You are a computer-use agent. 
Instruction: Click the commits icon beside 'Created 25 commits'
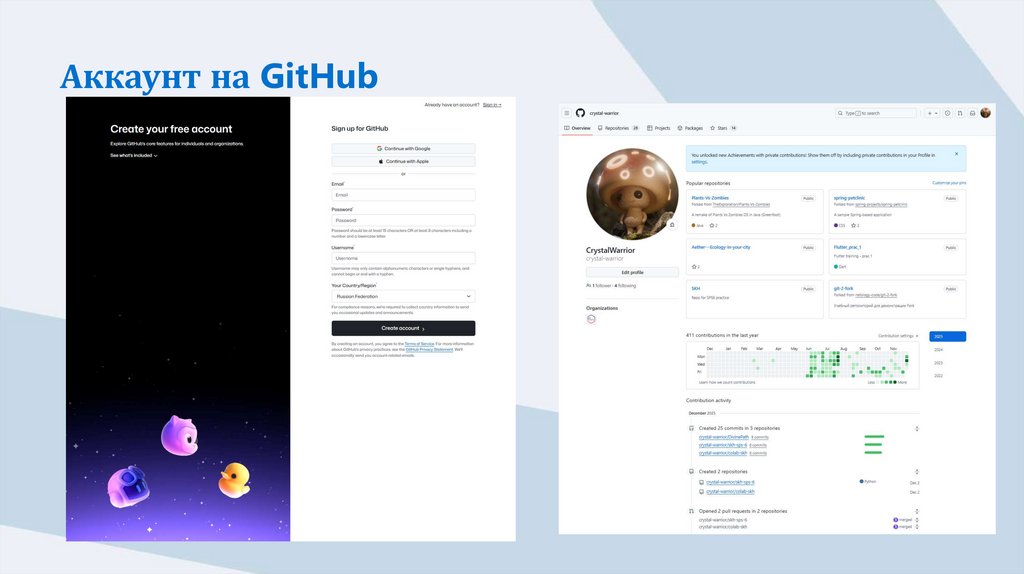tap(692, 428)
